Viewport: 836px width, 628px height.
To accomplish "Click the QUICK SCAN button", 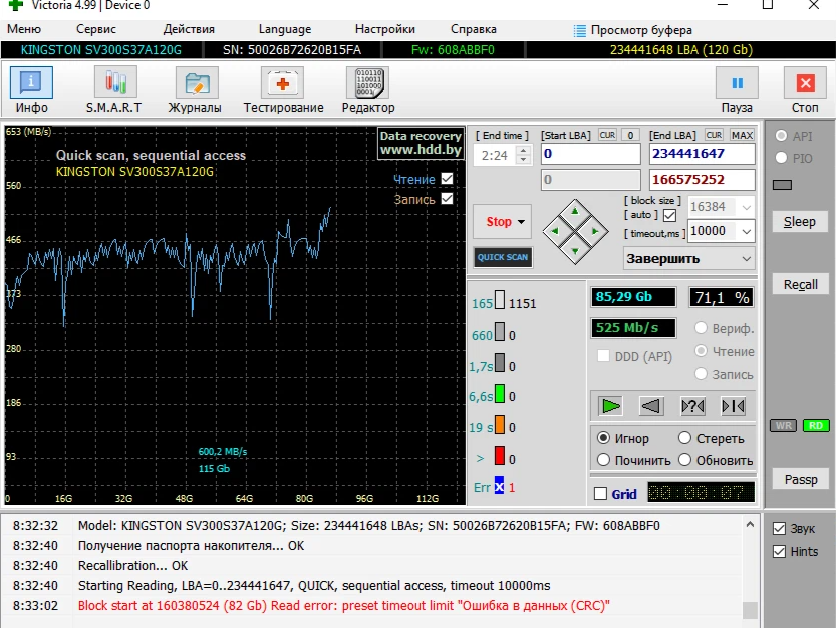I will 503,257.
